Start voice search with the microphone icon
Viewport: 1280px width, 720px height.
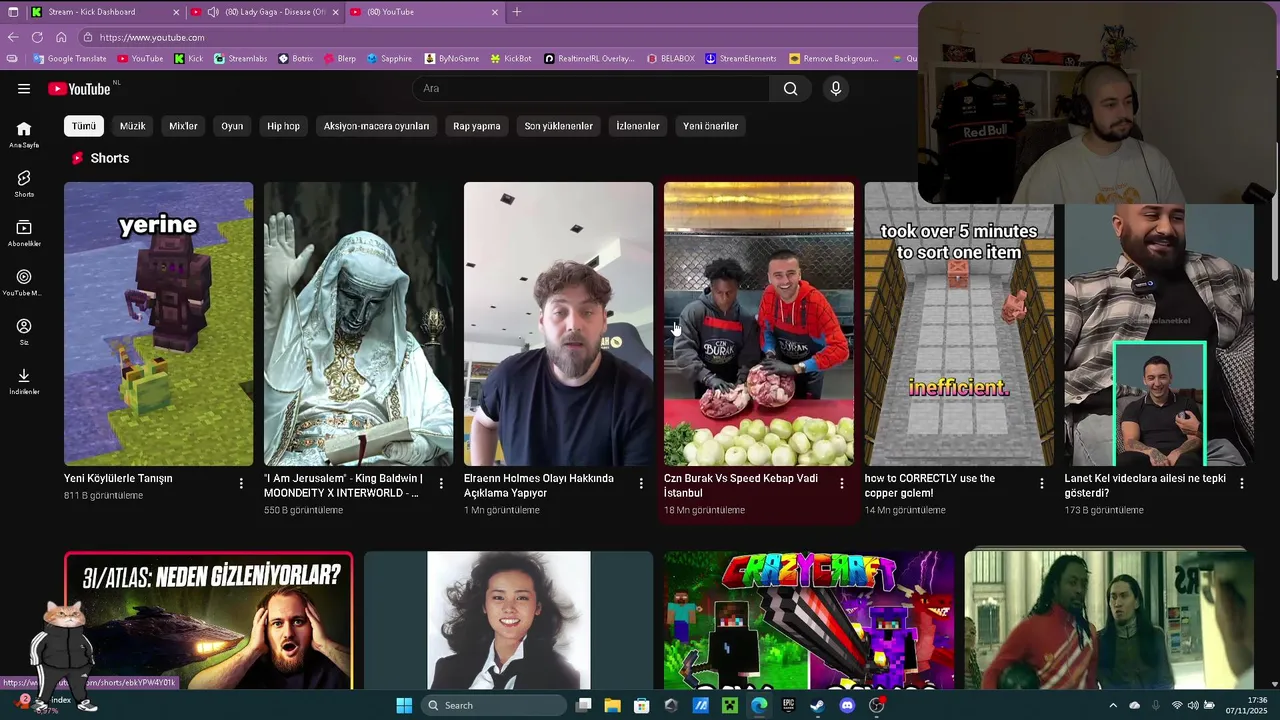pos(836,88)
